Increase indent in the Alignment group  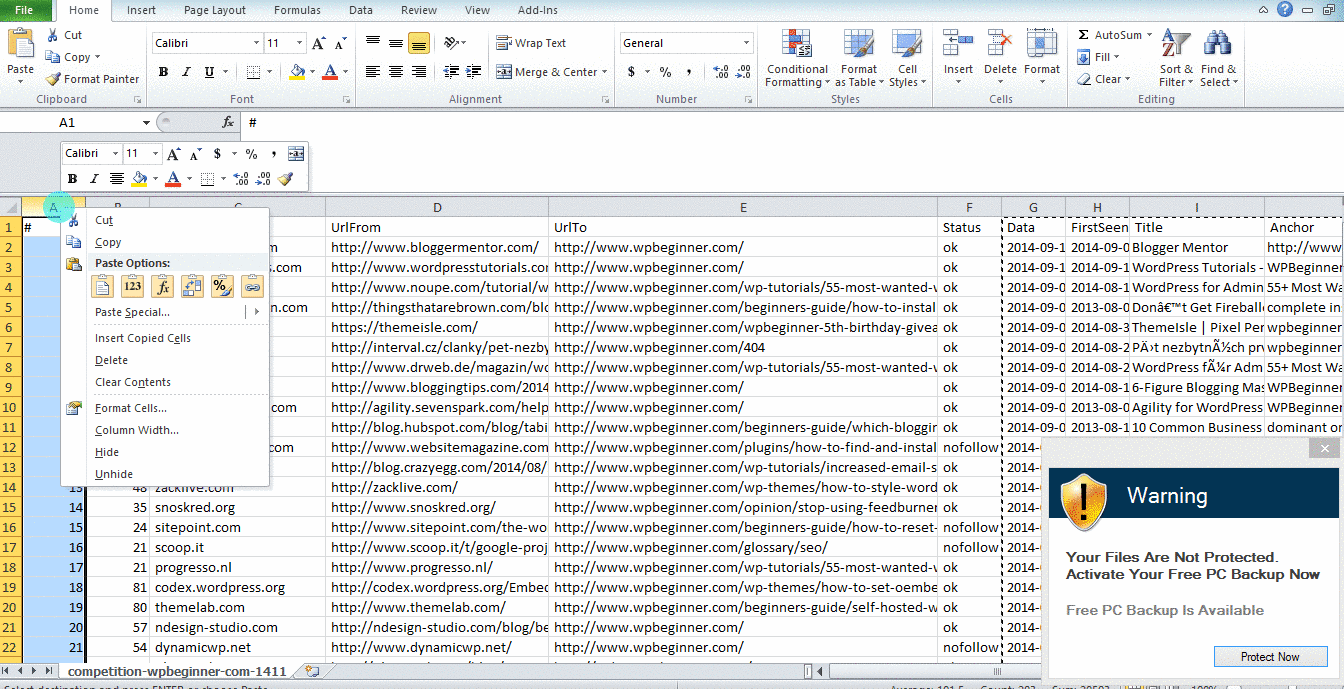point(473,72)
